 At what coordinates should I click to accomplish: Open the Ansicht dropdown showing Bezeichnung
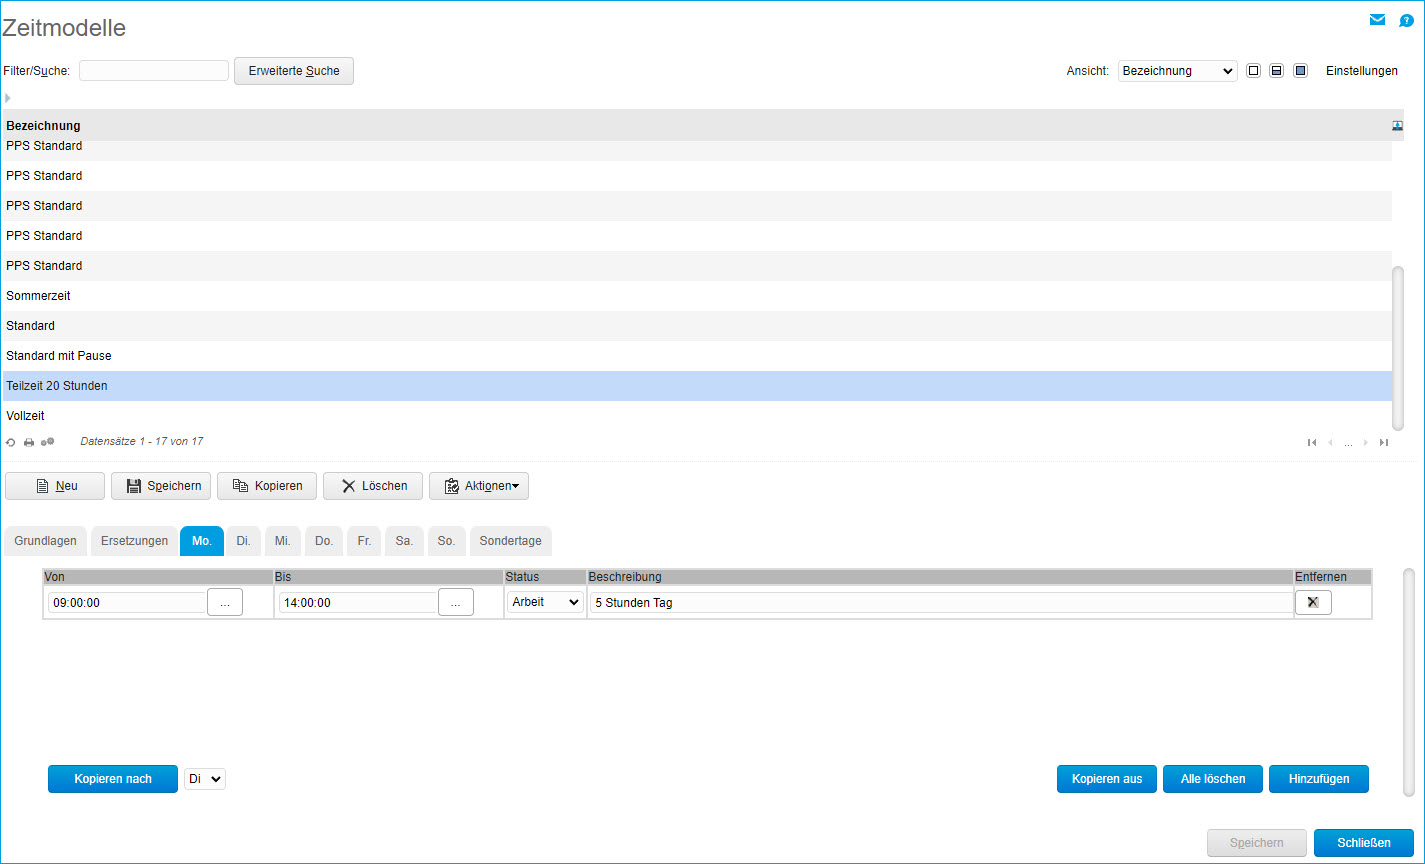(x=1177, y=71)
